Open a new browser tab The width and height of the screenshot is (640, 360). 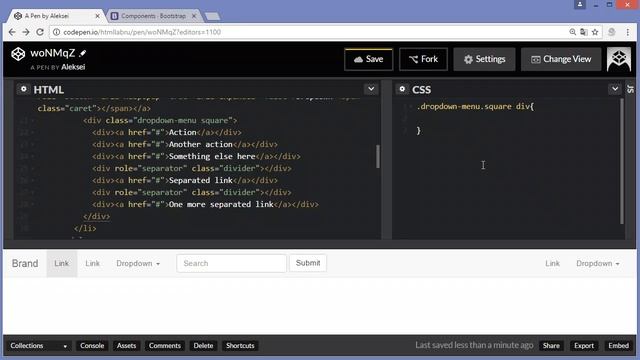tap(212, 16)
